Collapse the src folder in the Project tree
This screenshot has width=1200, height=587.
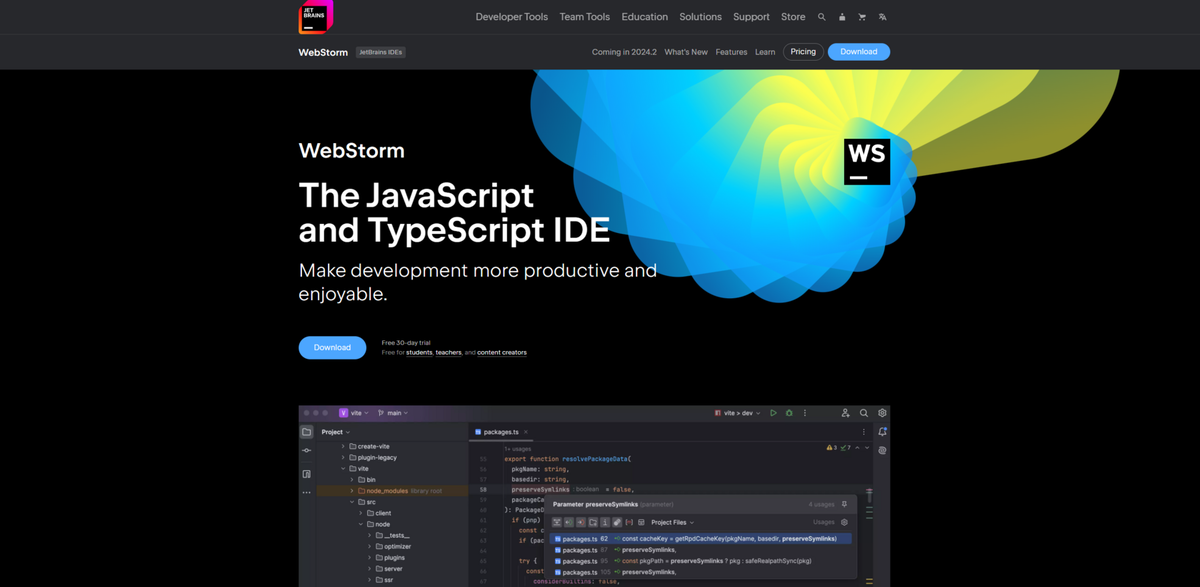click(x=352, y=501)
